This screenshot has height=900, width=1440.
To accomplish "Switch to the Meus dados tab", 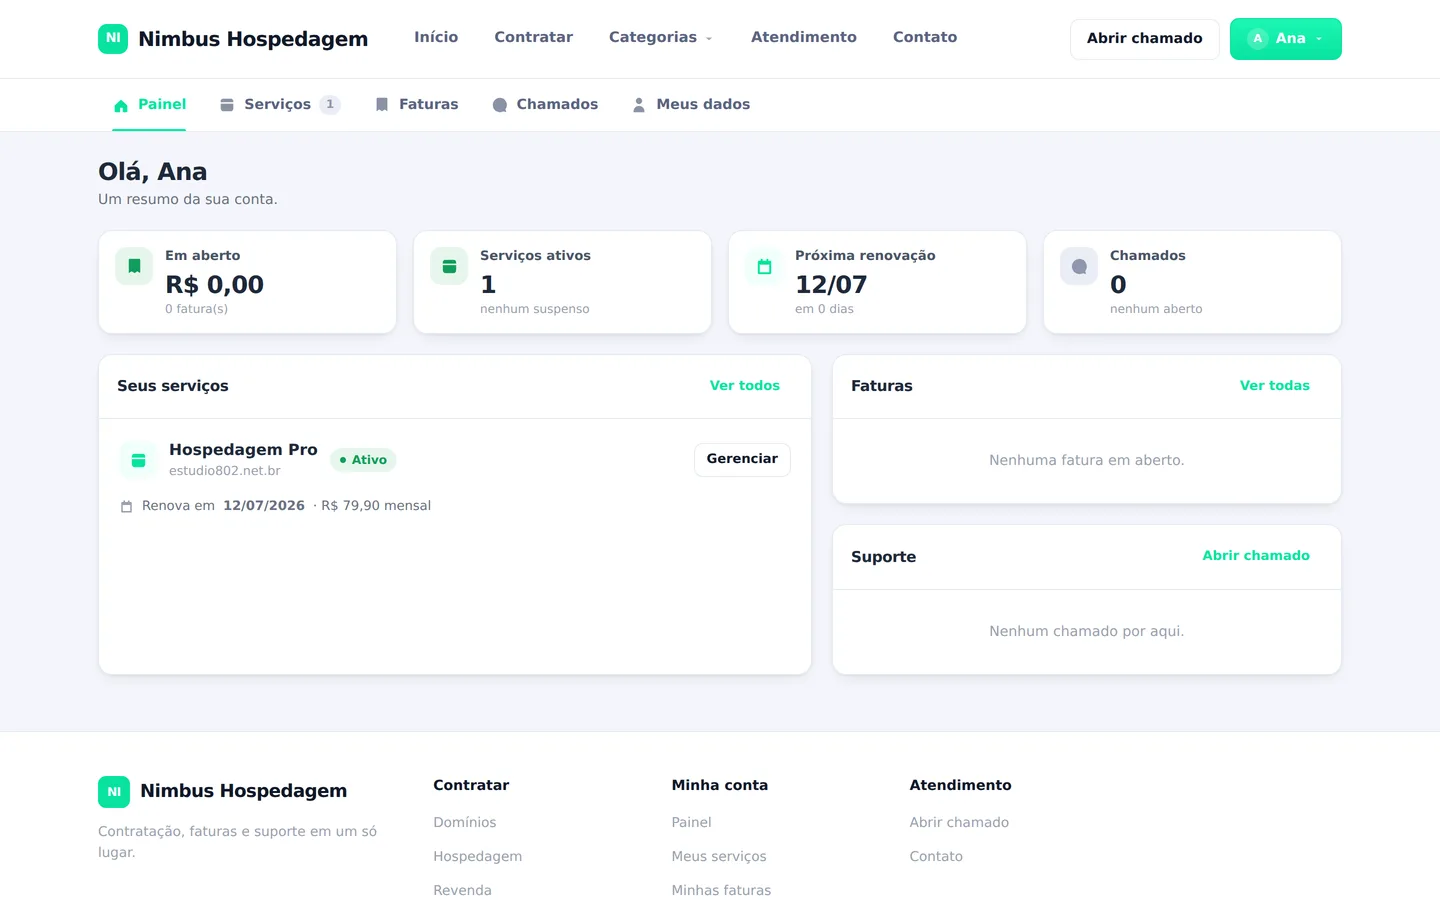I will 691,105.
